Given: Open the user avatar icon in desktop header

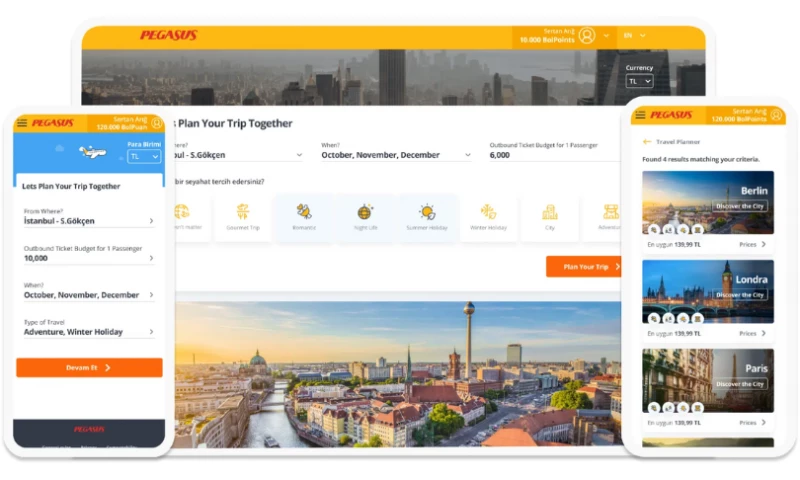Looking at the screenshot, I should pyautogui.click(x=587, y=35).
